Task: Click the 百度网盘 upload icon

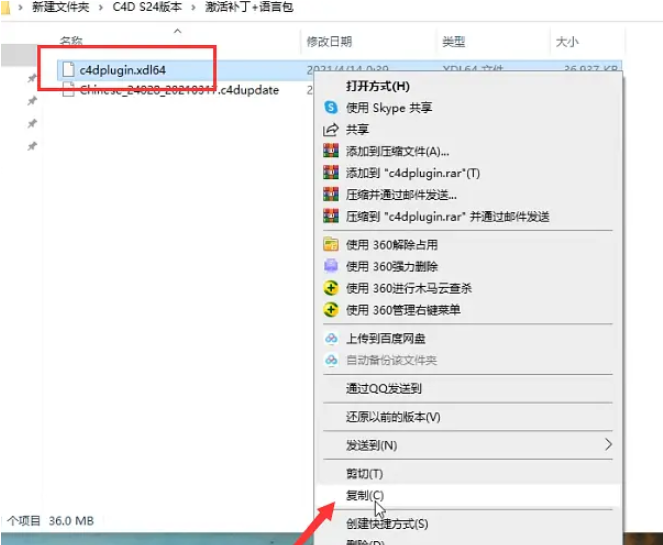Action: point(331,338)
